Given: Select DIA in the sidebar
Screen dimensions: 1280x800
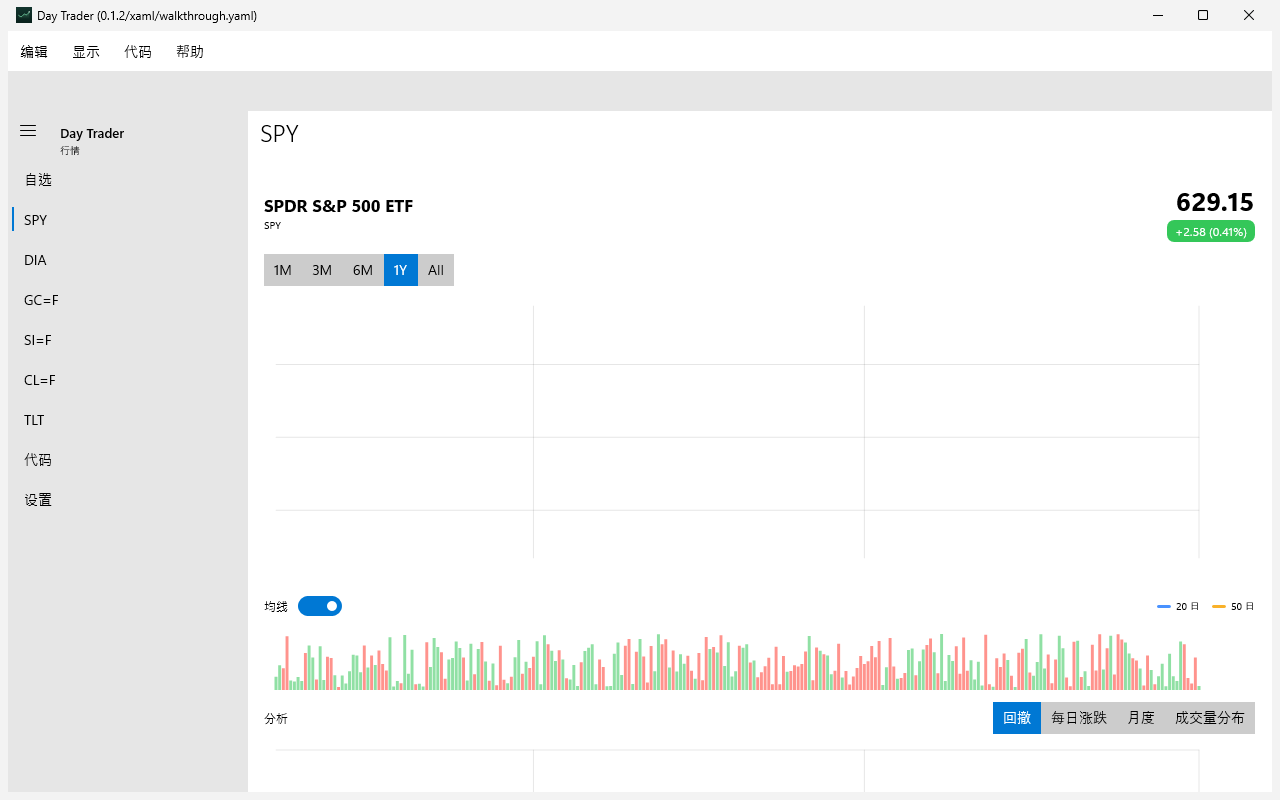Looking at the screenshot, I should pos(128,260).
